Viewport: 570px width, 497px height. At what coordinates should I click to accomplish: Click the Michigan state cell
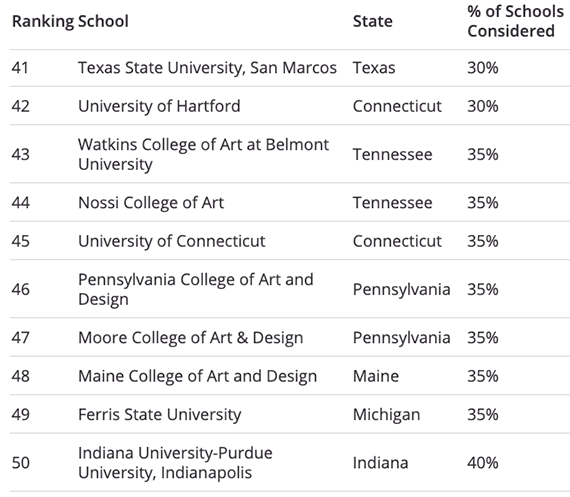tap(386, 415)
